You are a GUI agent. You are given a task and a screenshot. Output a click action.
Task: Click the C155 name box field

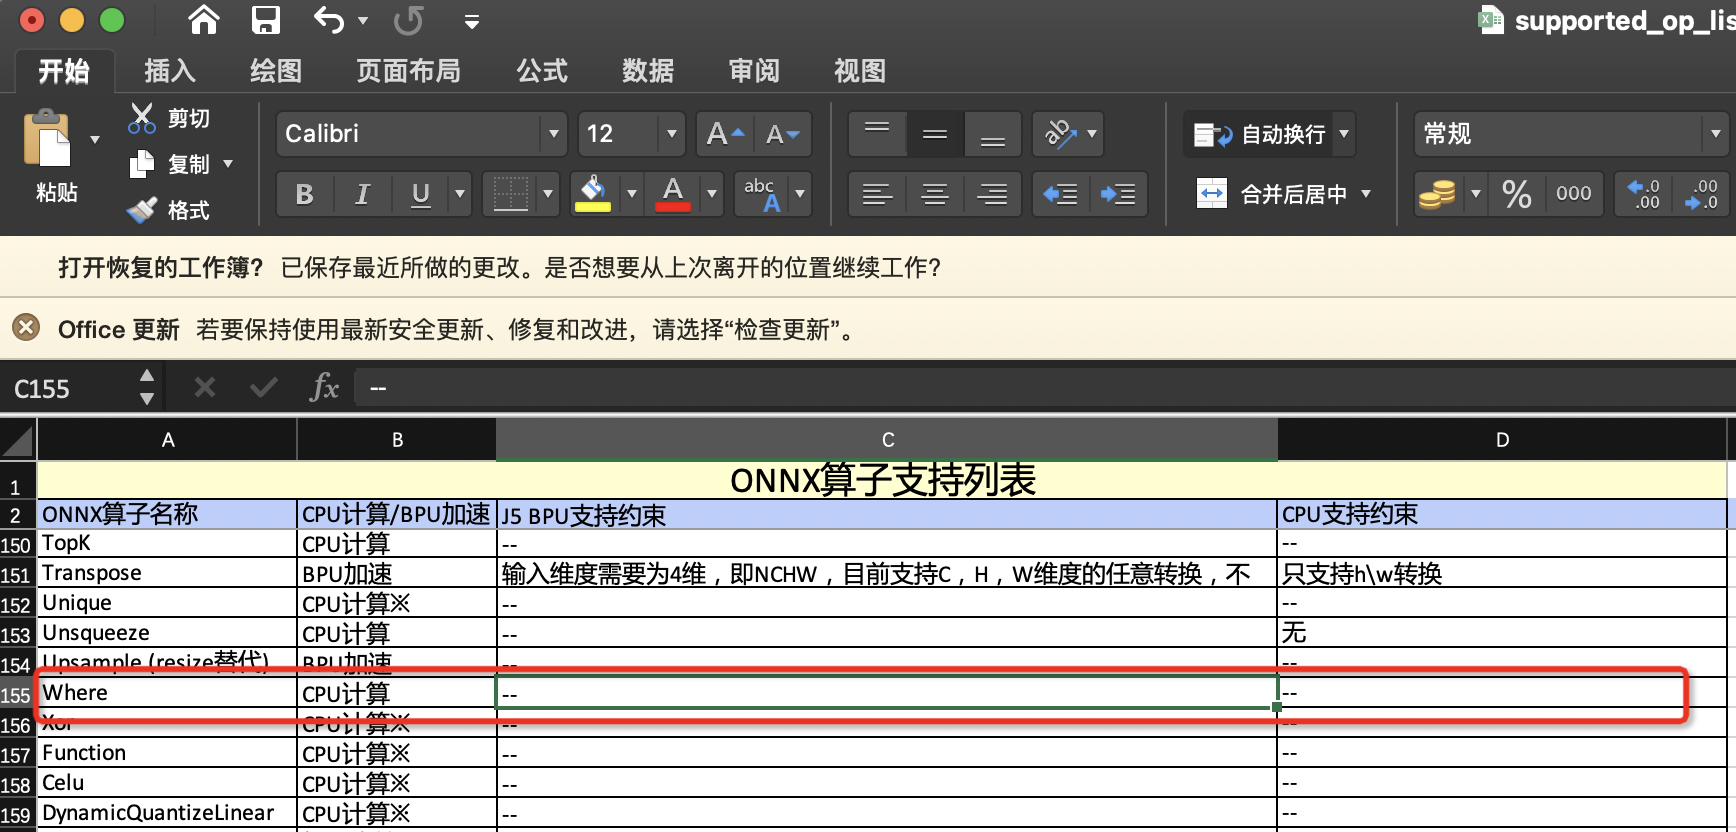70,389
